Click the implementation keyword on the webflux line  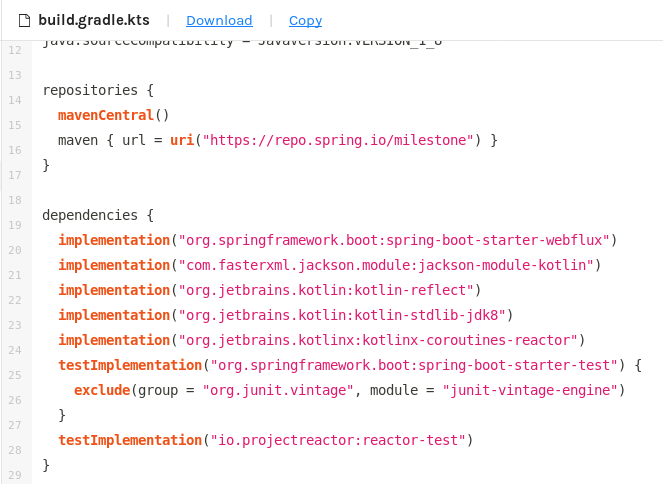pyautogui.click(x=114, y=240)
